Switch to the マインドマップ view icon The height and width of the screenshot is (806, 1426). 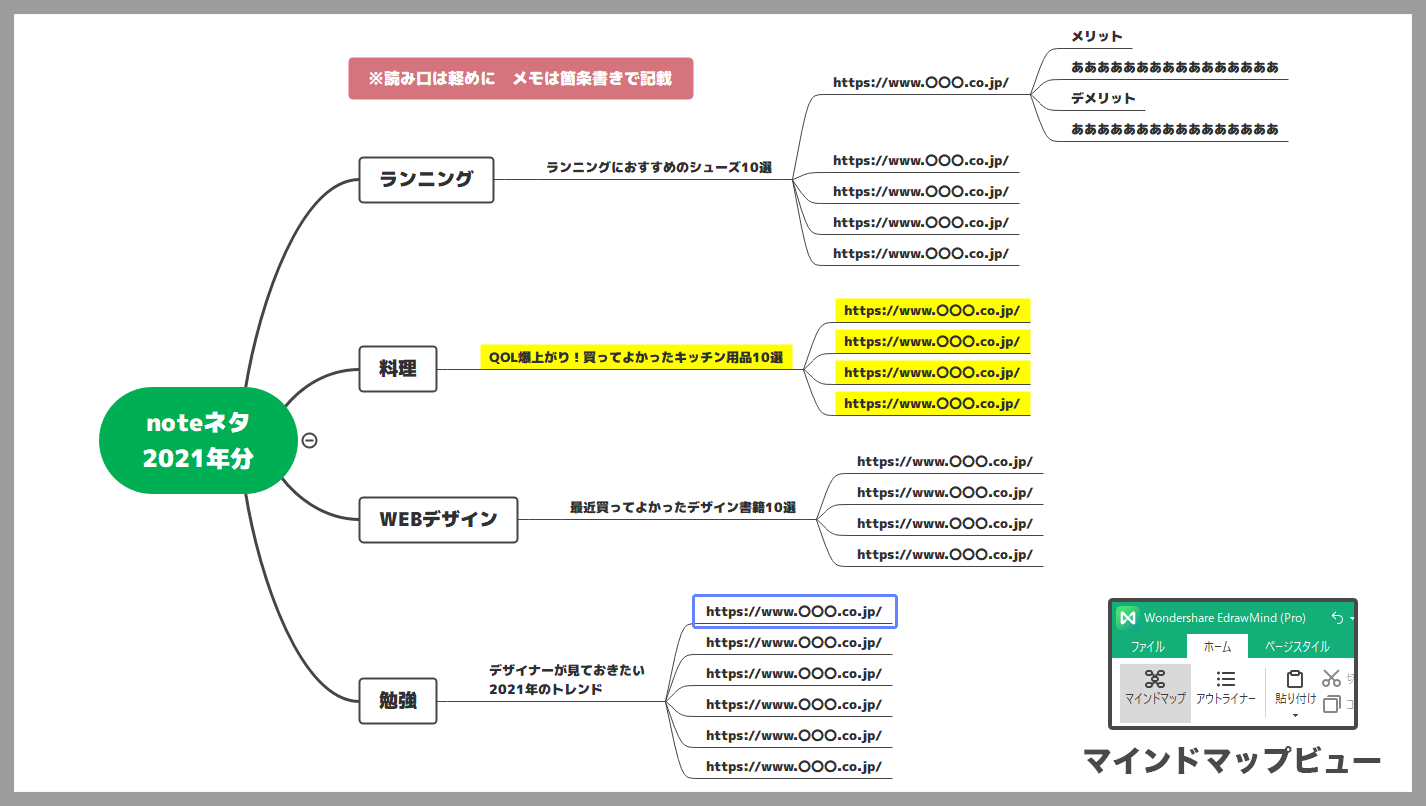(1154, 688)
